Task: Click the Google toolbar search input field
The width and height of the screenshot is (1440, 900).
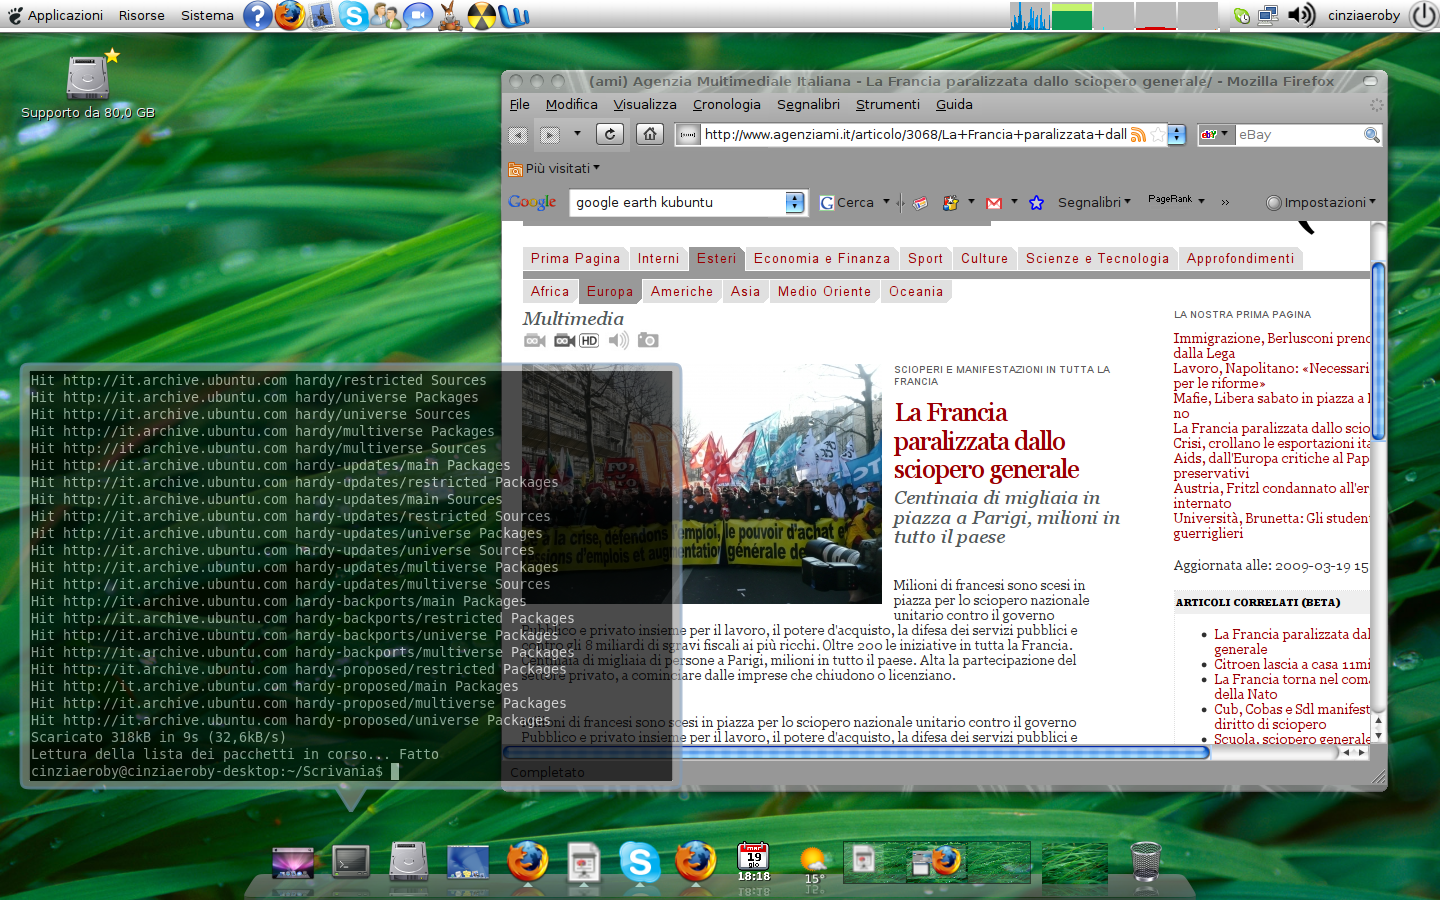Action: (x=678, y=203)
